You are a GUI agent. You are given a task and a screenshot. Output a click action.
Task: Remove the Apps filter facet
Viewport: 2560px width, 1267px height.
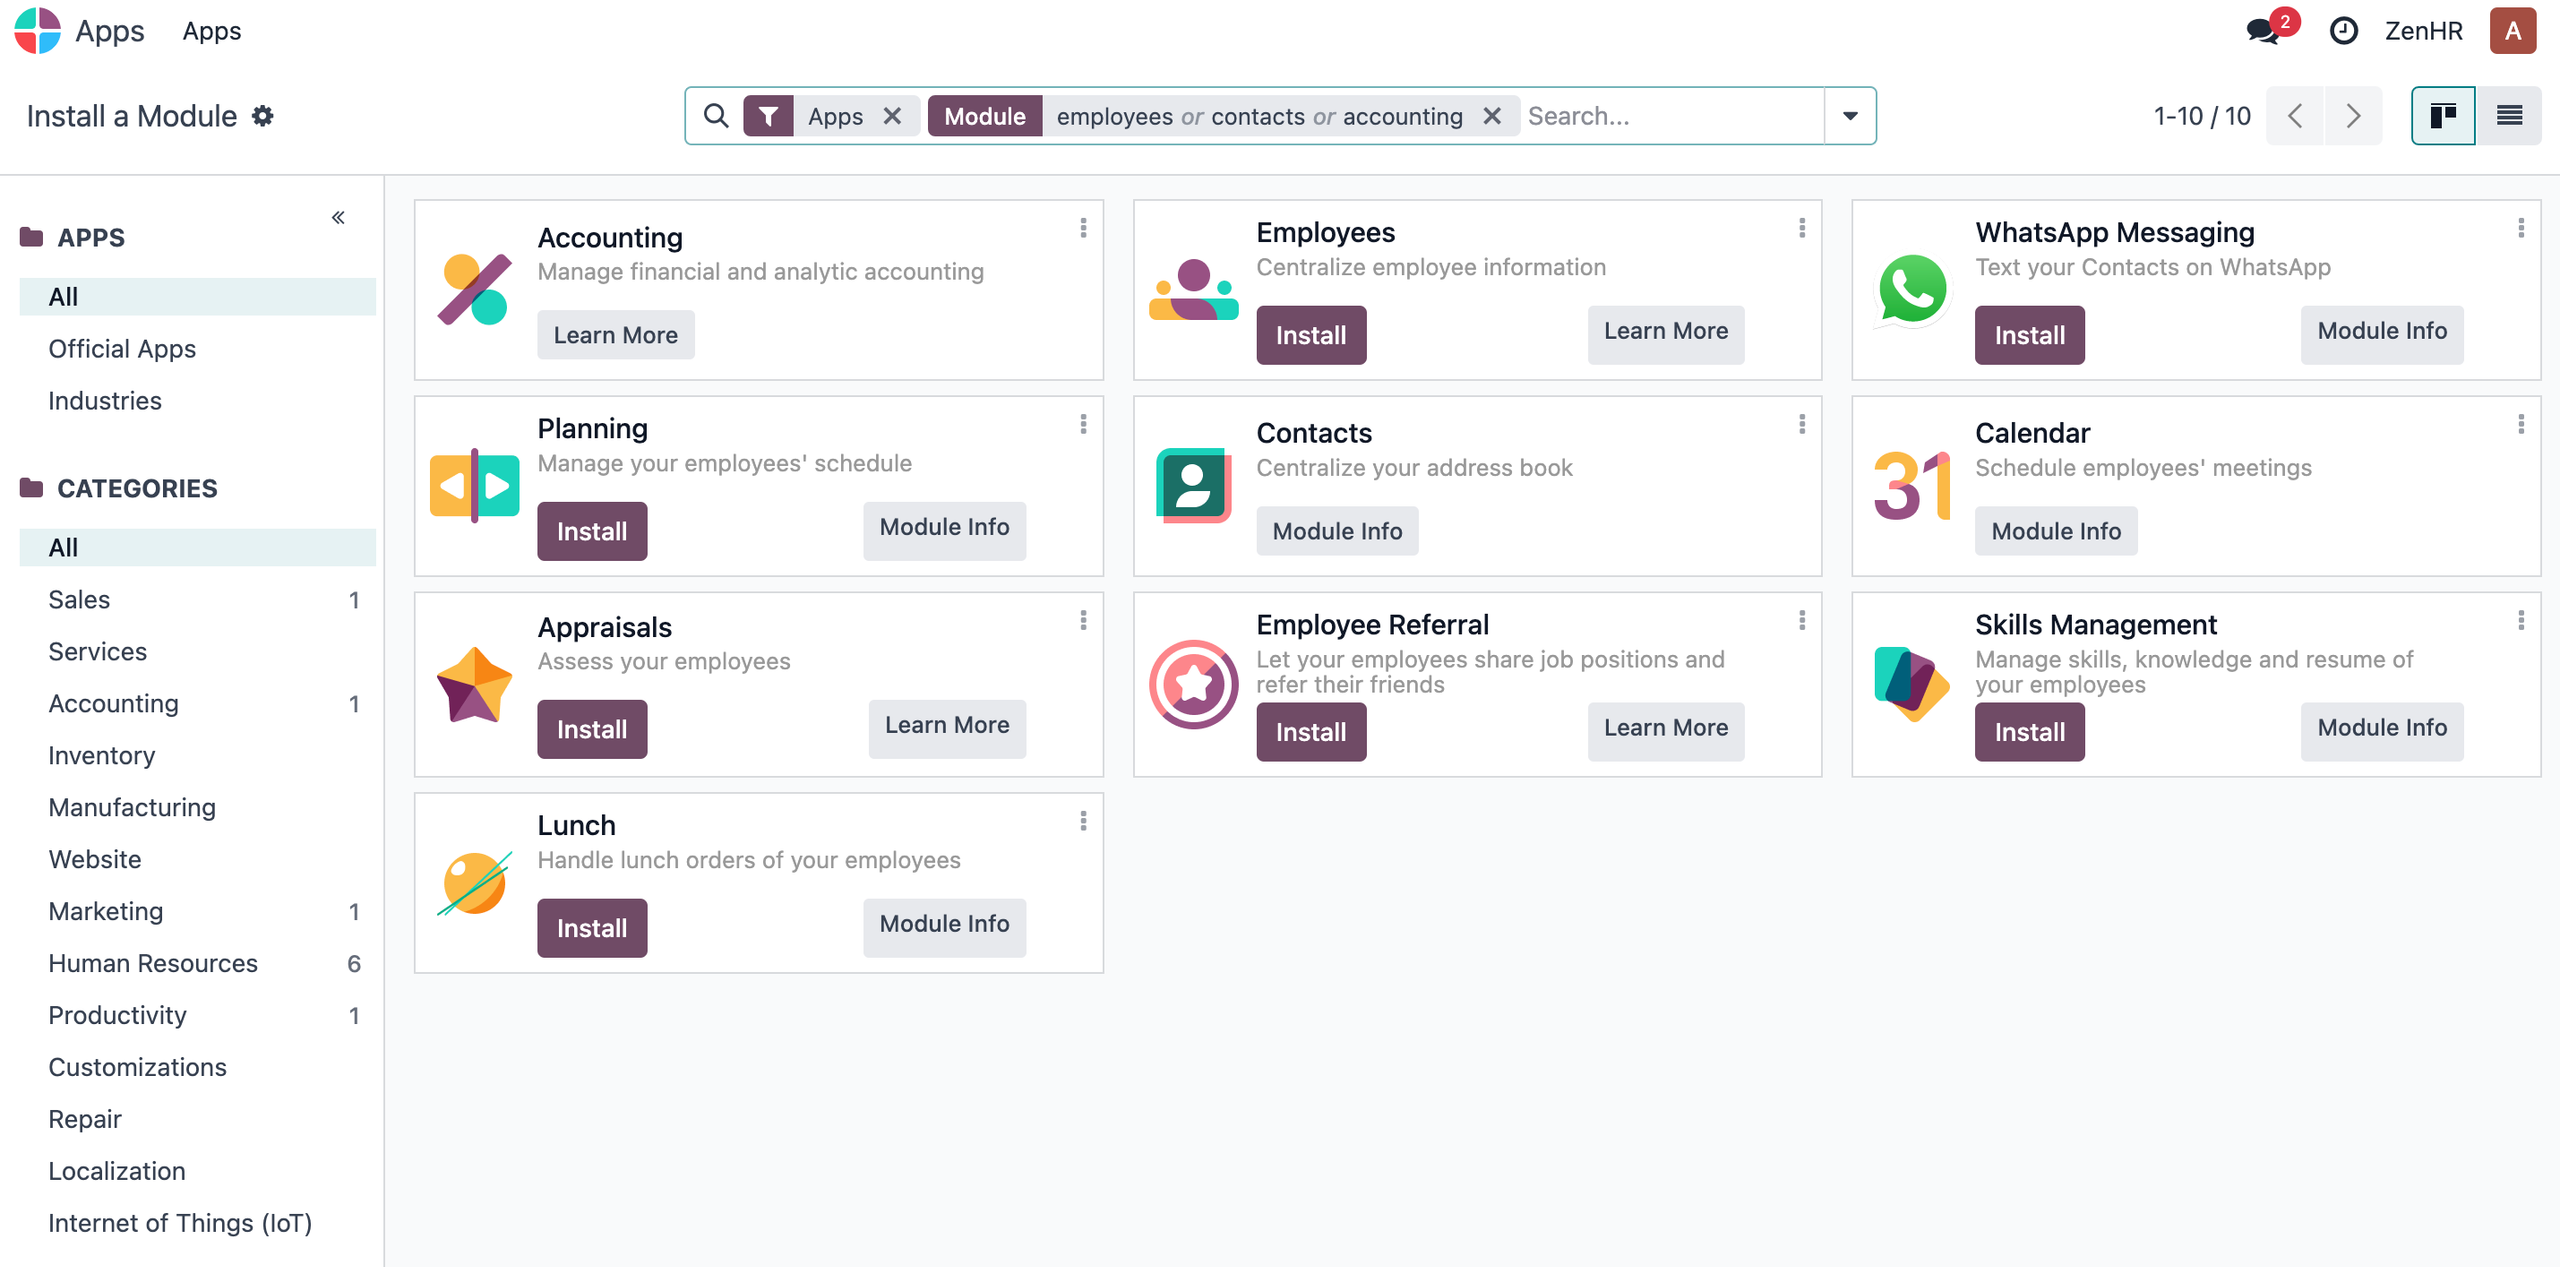point(893,116)
